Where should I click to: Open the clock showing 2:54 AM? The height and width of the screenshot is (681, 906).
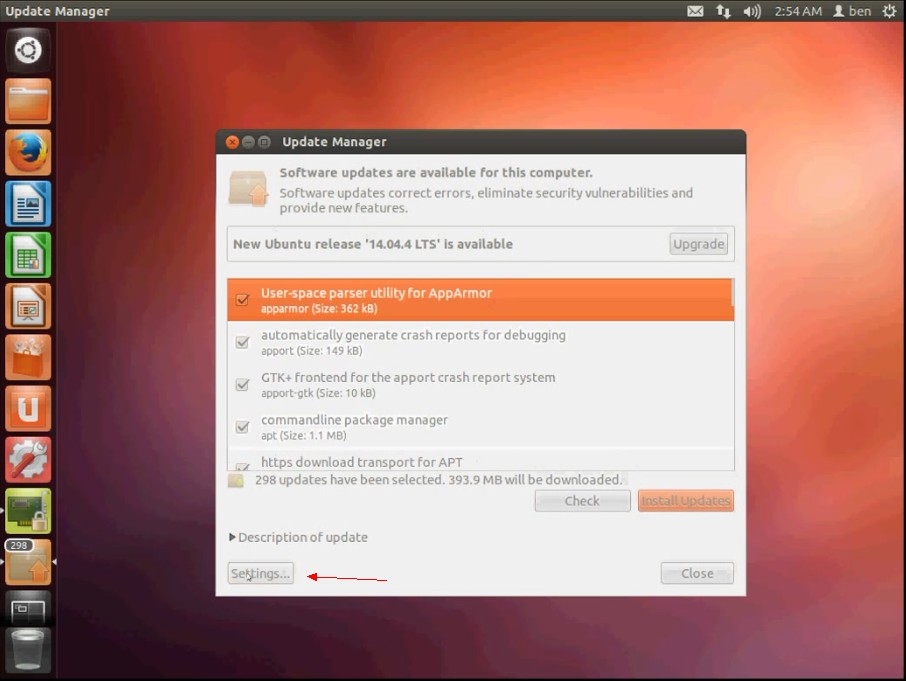pyautogui.click(x=798, y=11)
